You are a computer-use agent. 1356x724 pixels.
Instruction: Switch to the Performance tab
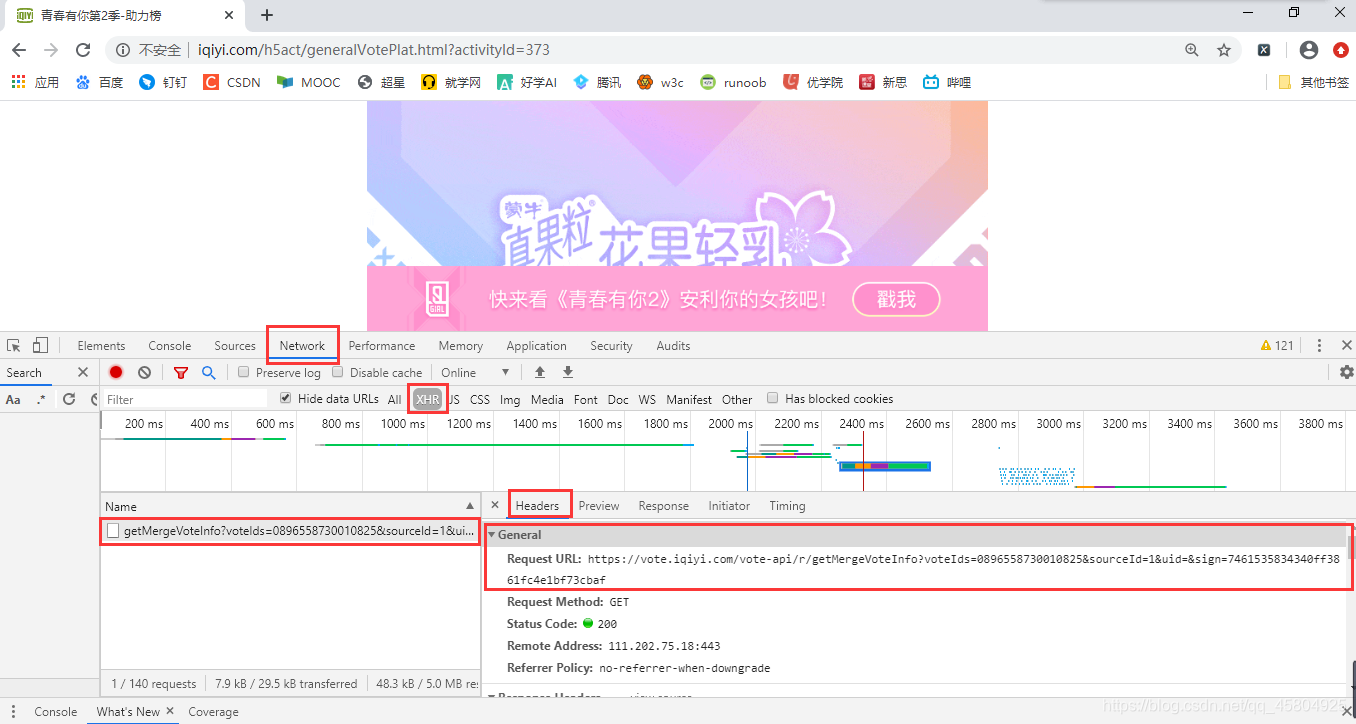382,345
